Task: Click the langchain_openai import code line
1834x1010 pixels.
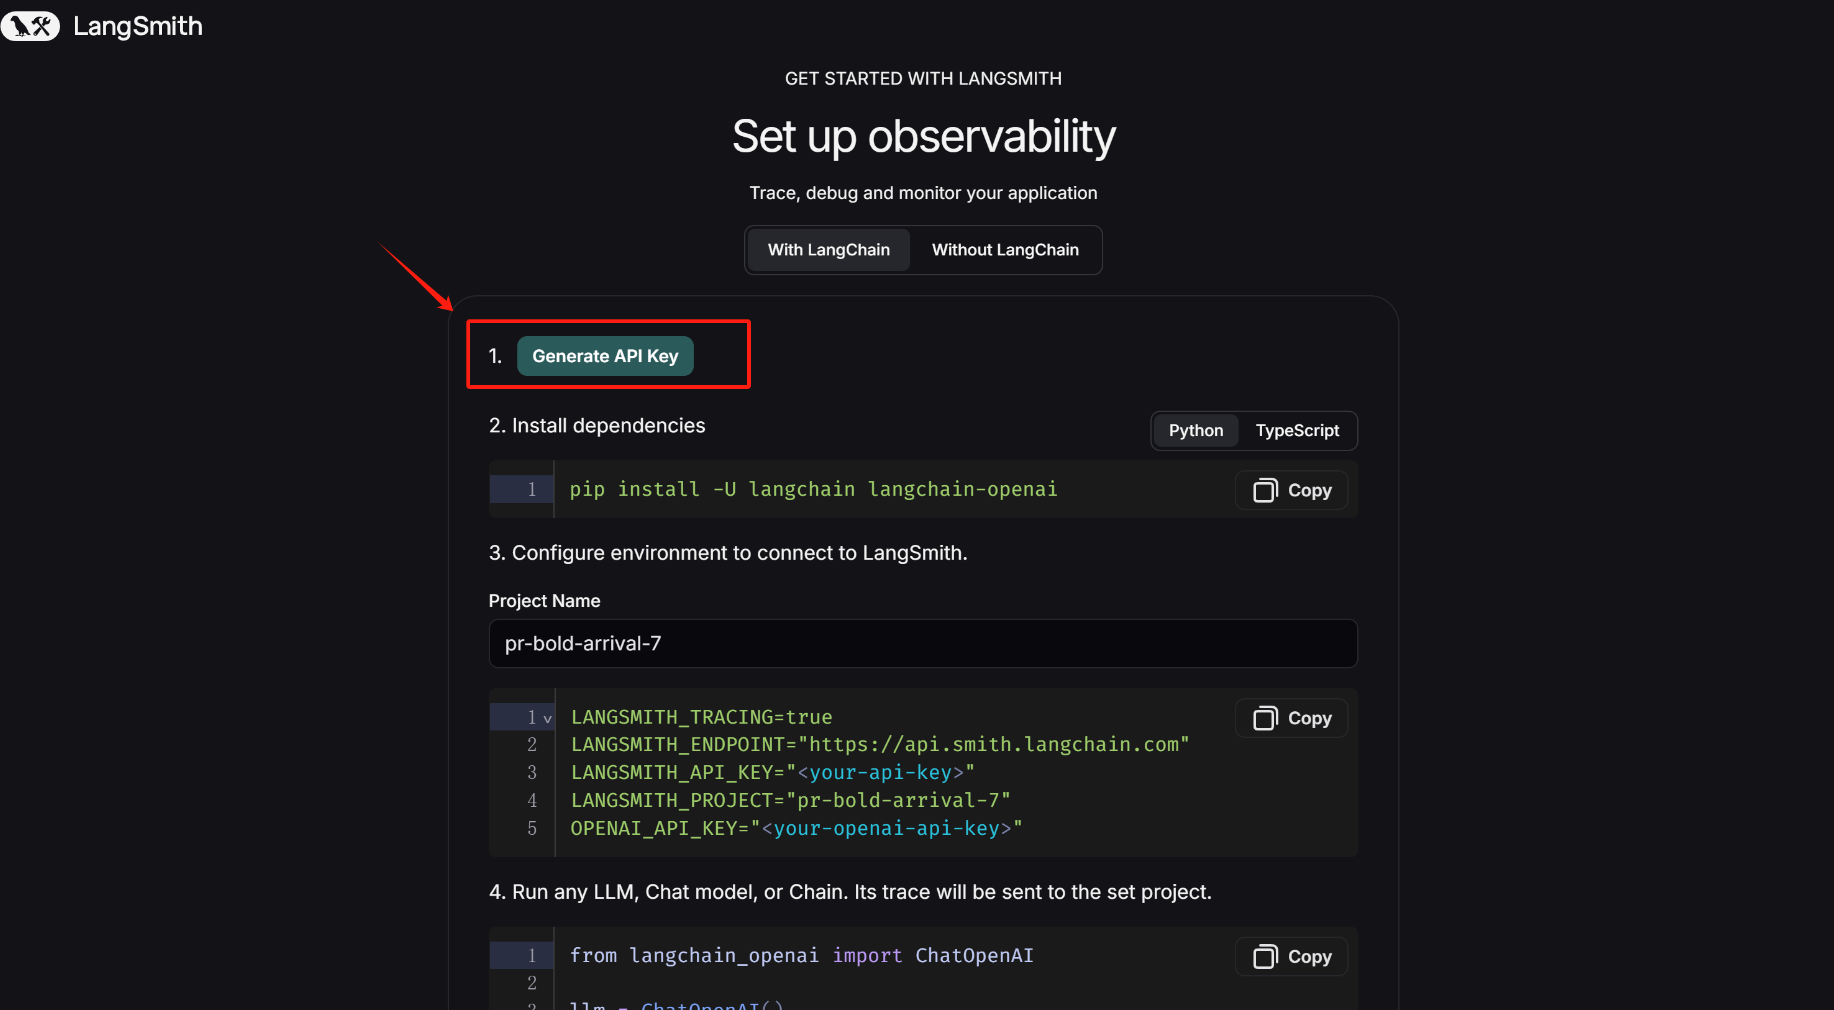Action: [801, 956]
